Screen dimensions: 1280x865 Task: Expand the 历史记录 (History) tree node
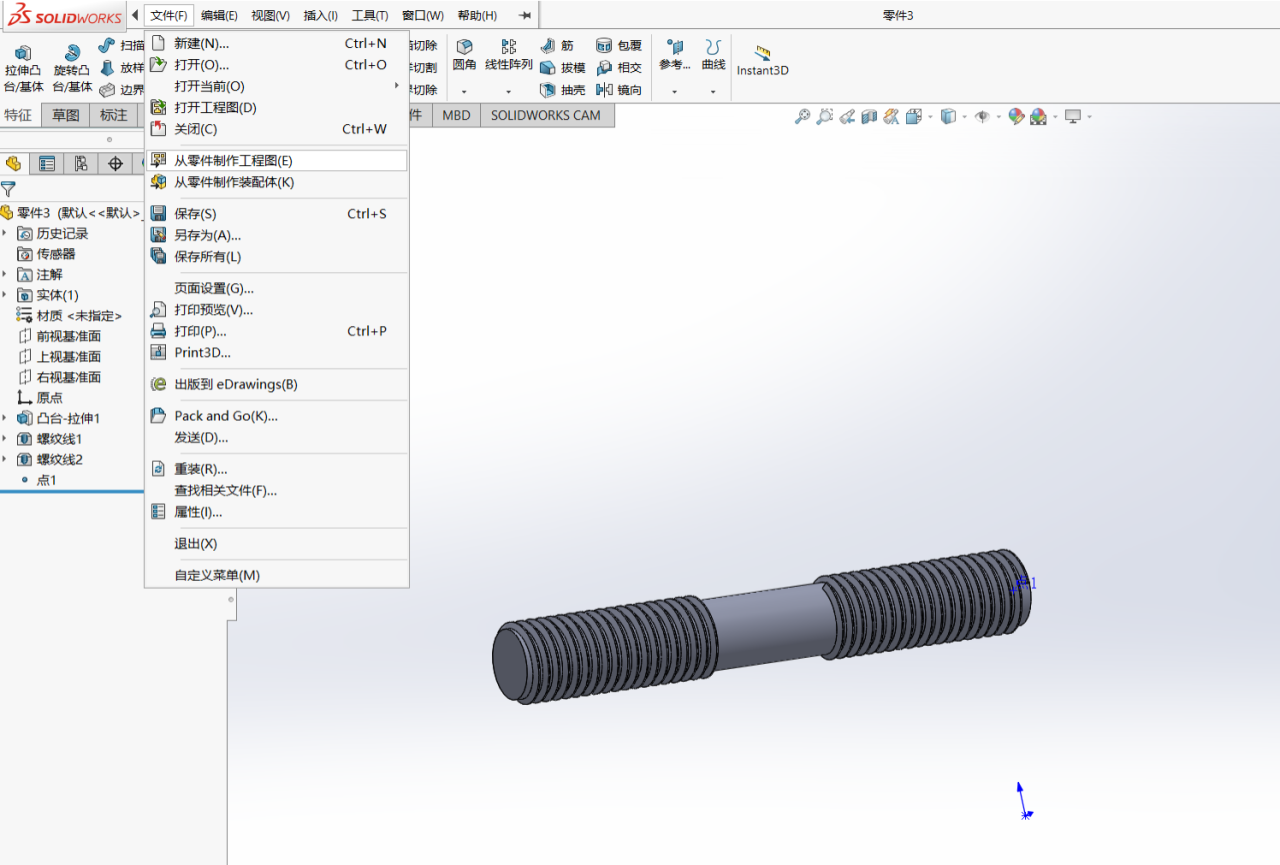[4, 233]
